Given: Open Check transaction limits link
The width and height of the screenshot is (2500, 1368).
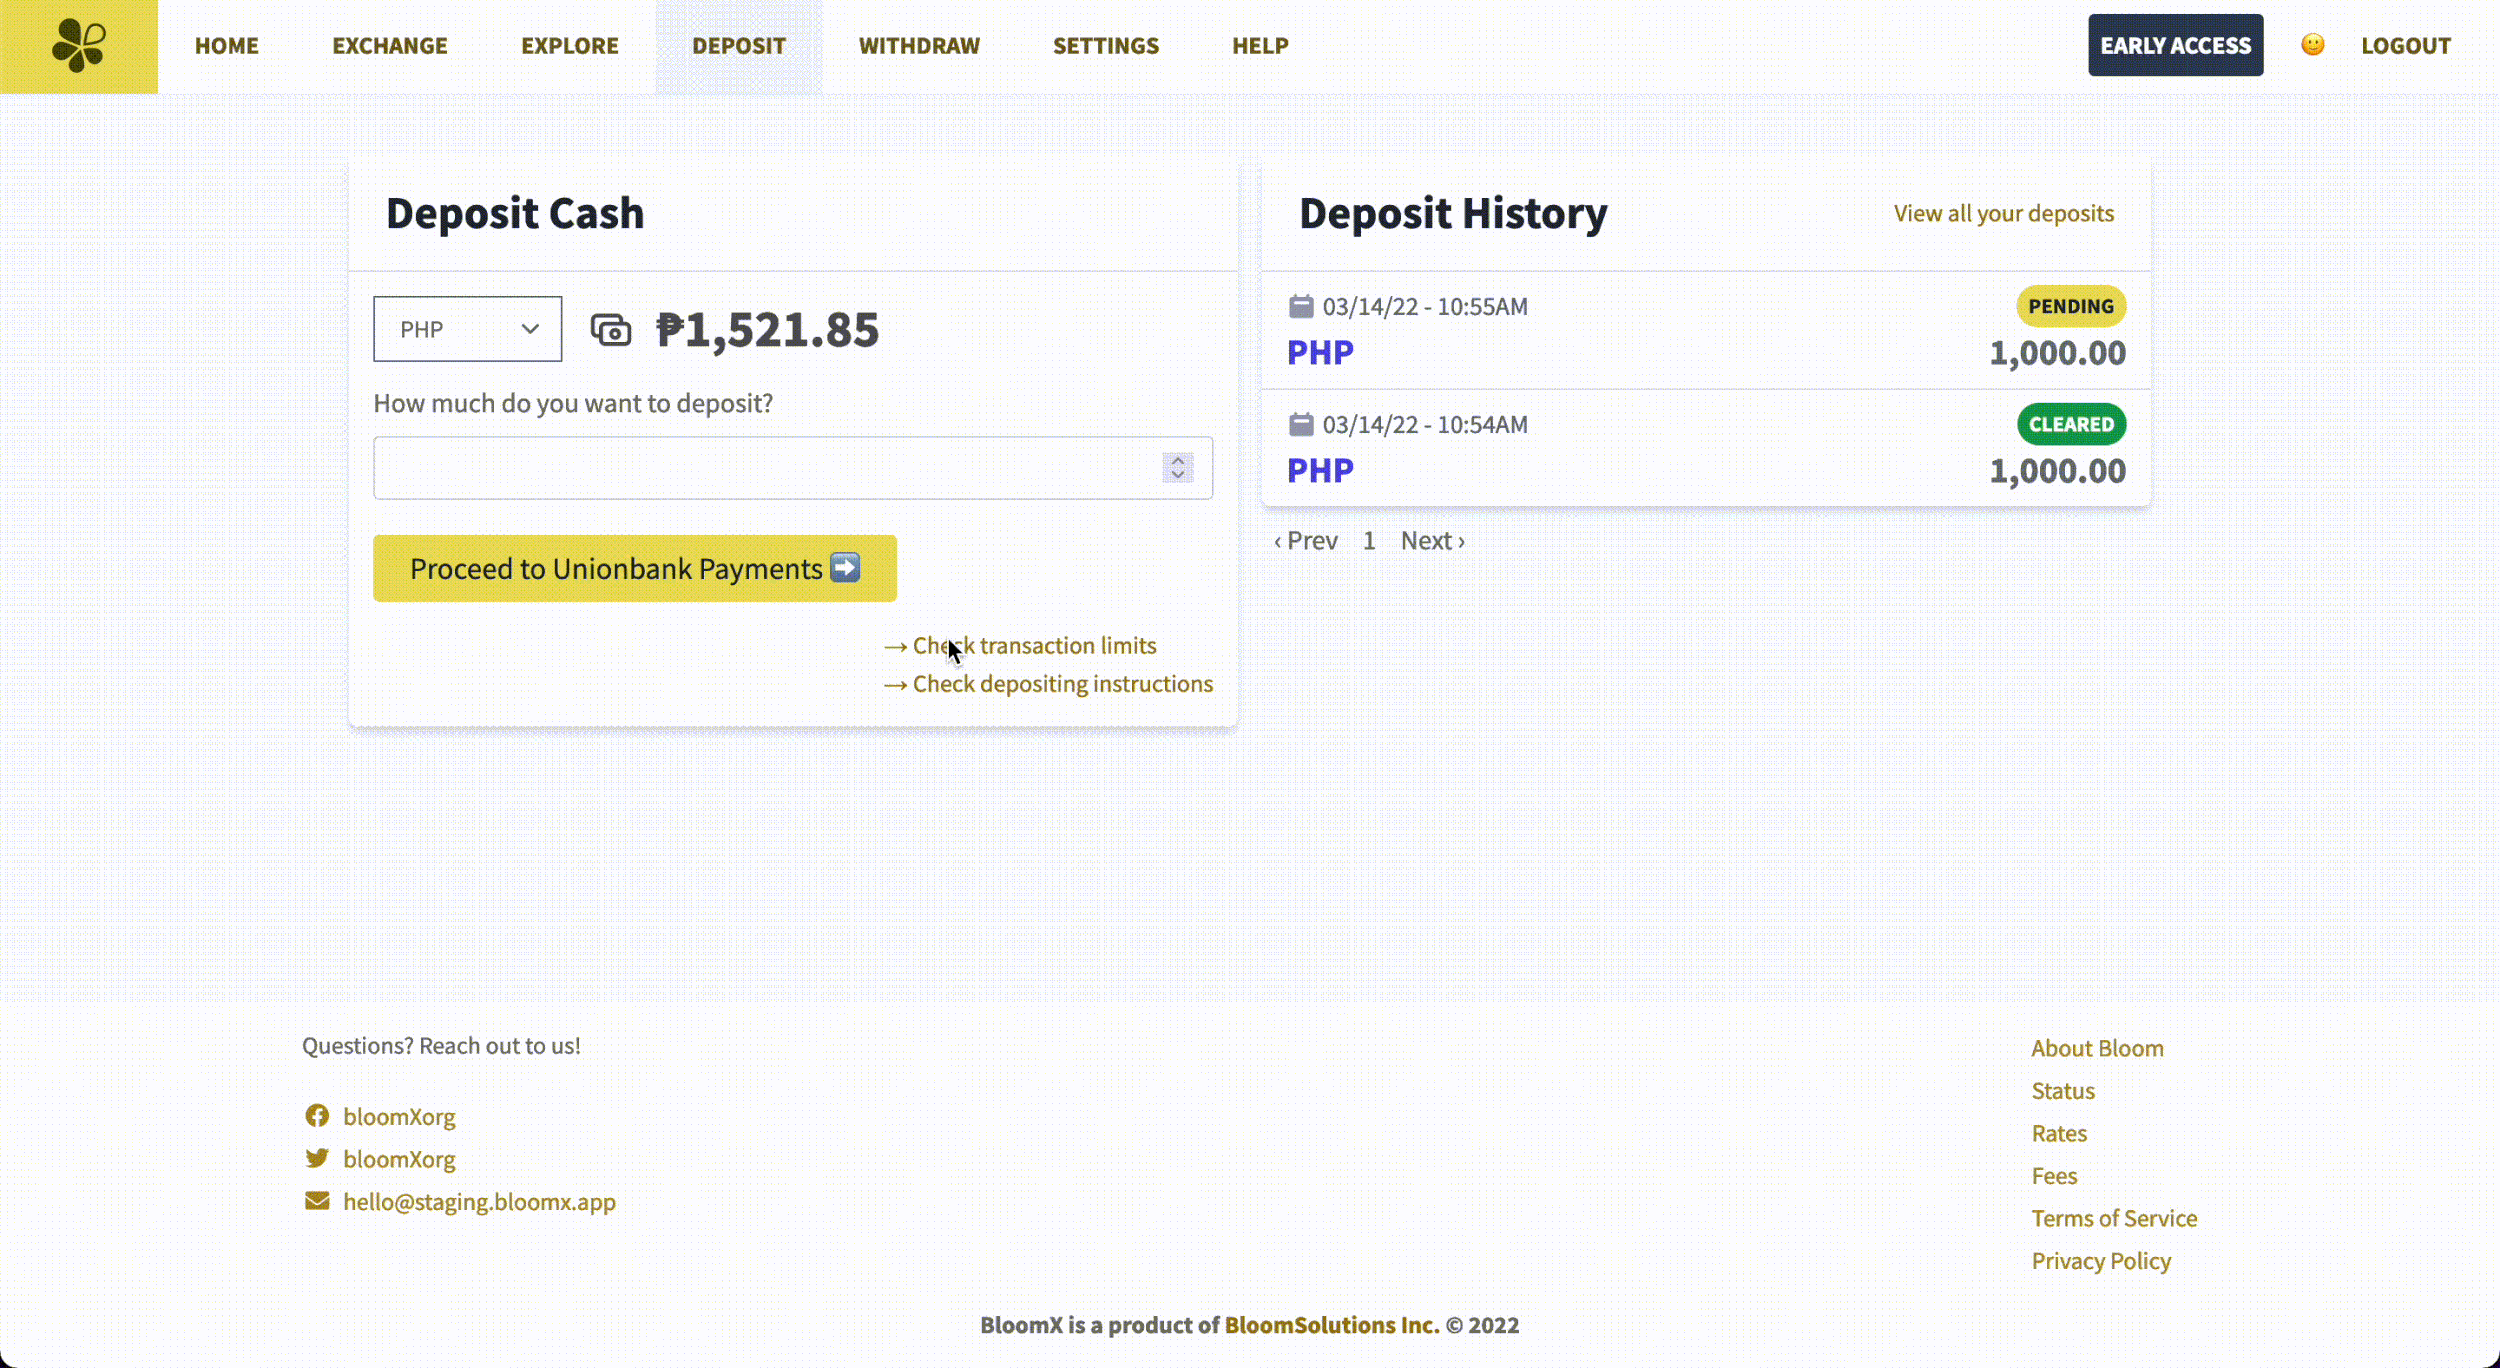Looking at the screenshot, I should [1033, 645].
